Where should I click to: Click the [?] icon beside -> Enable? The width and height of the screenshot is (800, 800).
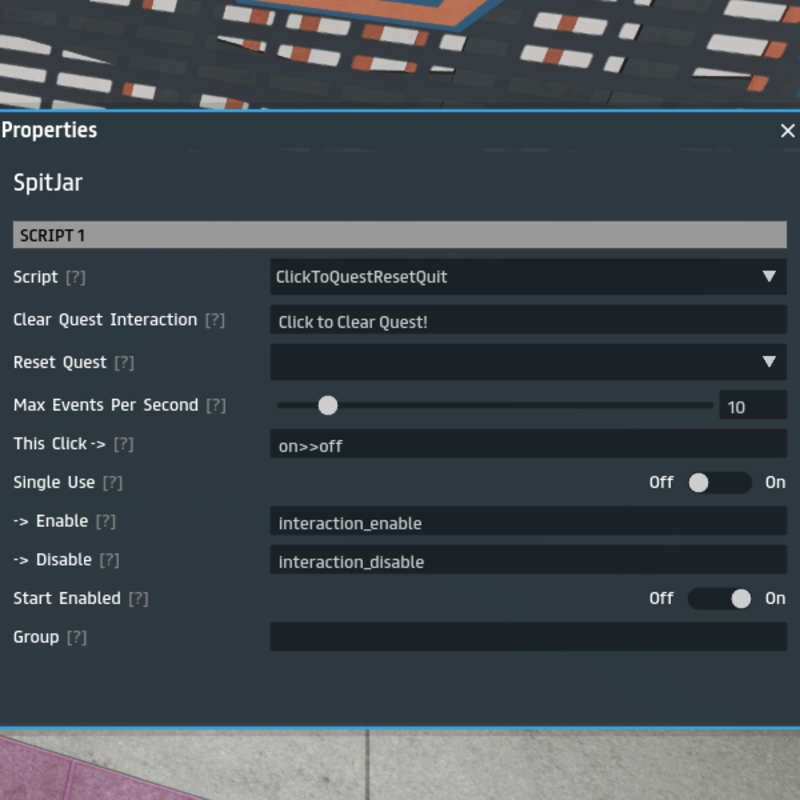(x=106, y=522)
